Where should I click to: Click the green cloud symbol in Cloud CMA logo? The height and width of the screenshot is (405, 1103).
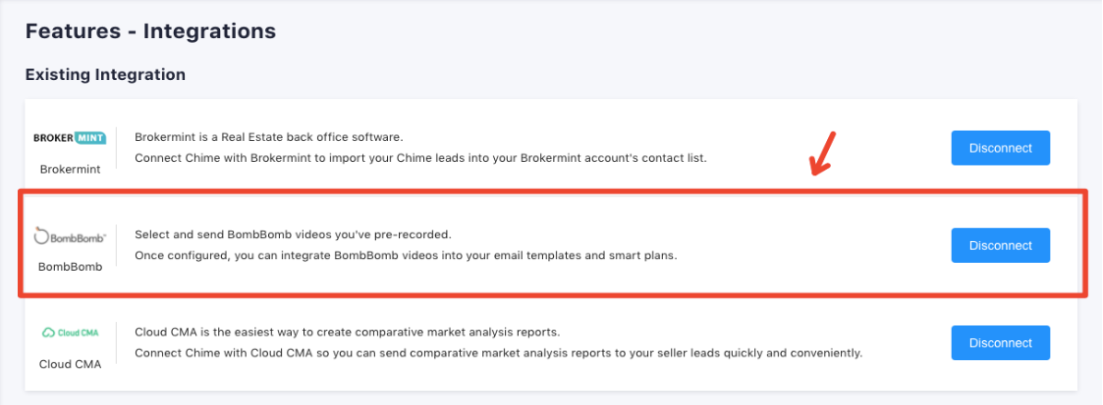(x=48, y=332)
